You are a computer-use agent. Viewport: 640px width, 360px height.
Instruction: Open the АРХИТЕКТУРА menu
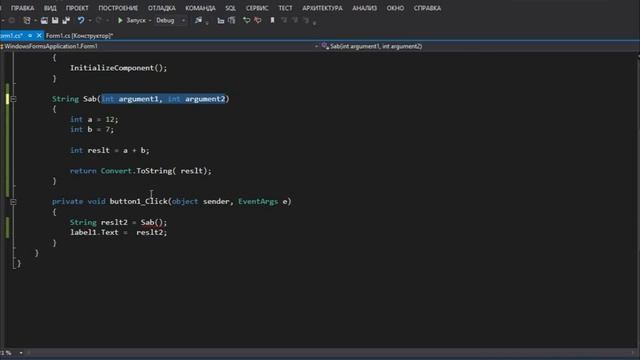pyautogui.click(x=322, y=8)
